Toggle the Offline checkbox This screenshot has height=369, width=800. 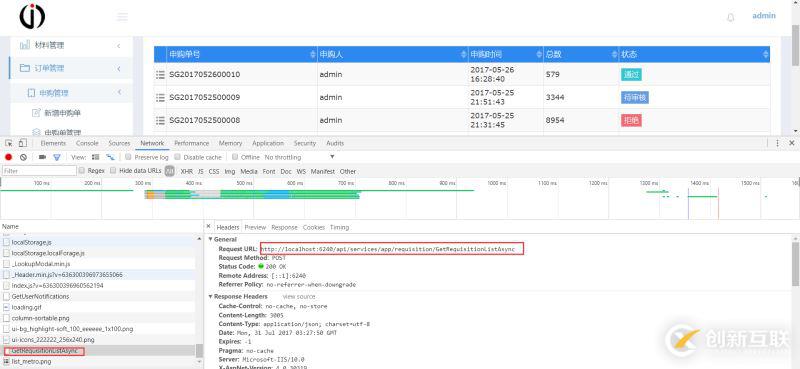[235, 157]
